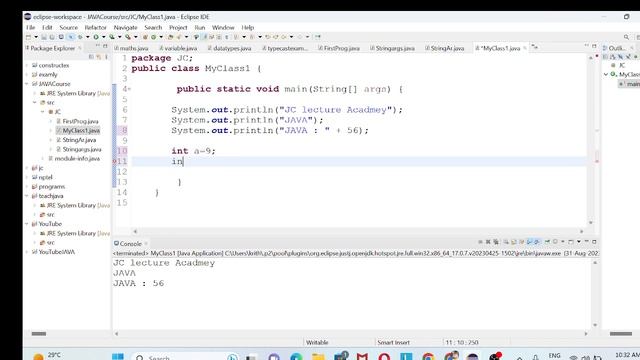640x360 pixels.
Task: Switch to the datatypes.java tab
Action: pos(229,48)
